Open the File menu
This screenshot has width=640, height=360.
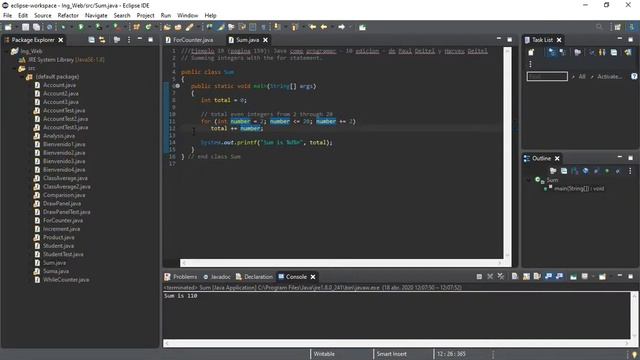7,16
